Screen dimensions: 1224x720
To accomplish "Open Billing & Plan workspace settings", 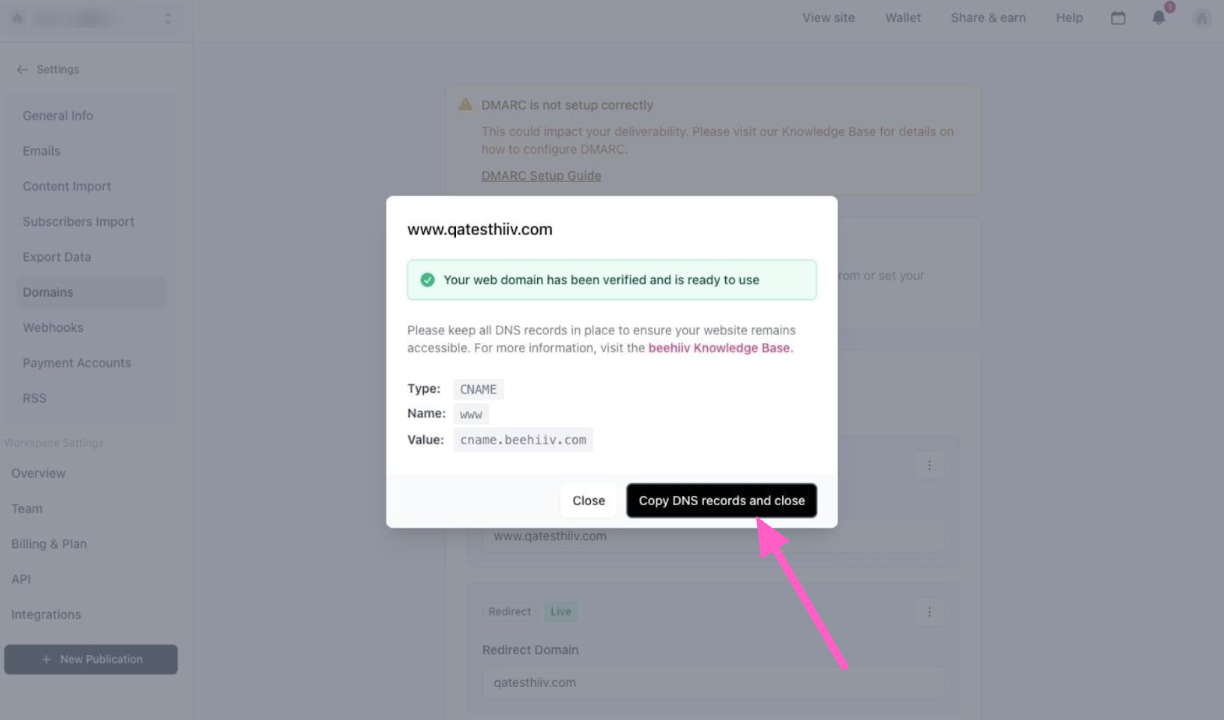I will click(x=49, y=544).
